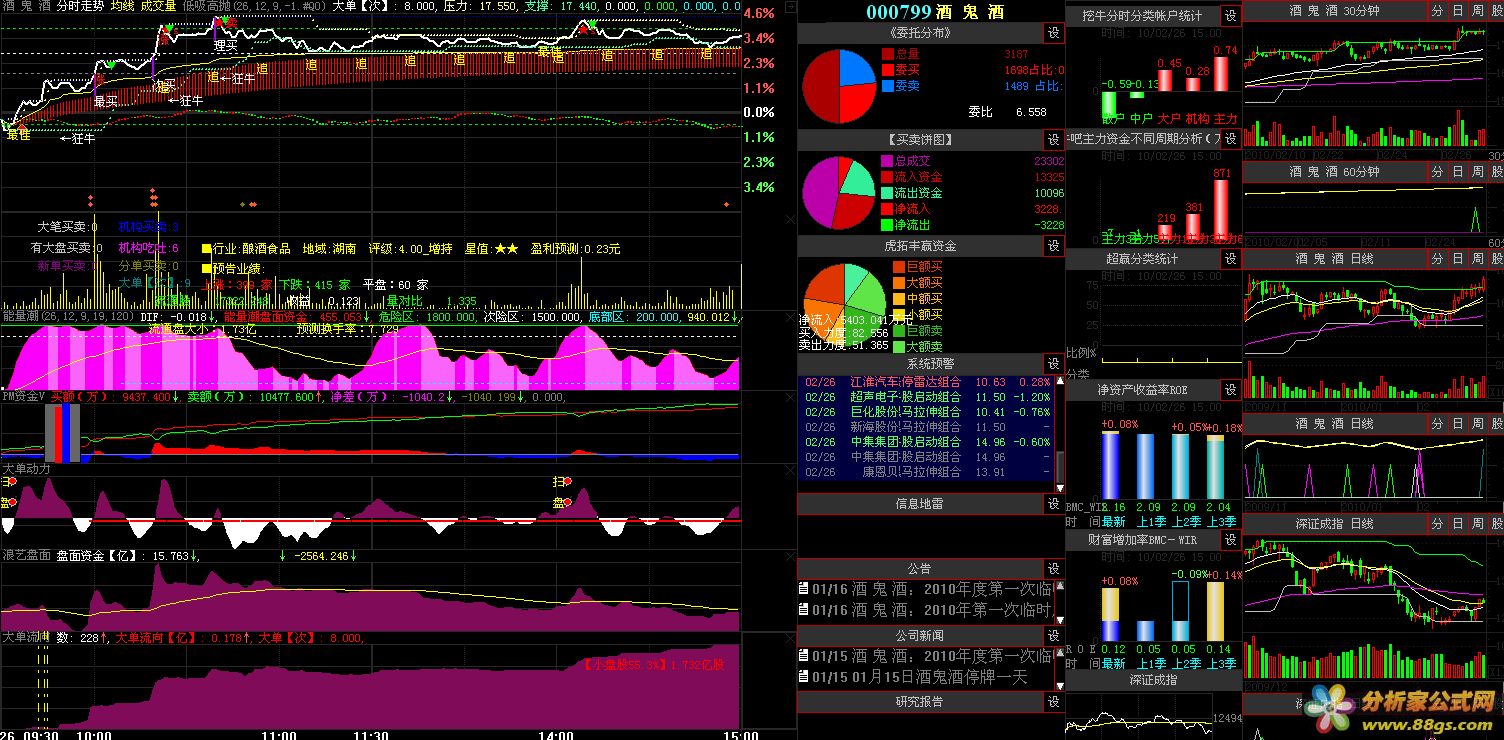The height and width of the screenshot is (740, 1504).
Task: Select 分 tab on 深证成指 日线 chart
Action: [x=1437, y=524]
